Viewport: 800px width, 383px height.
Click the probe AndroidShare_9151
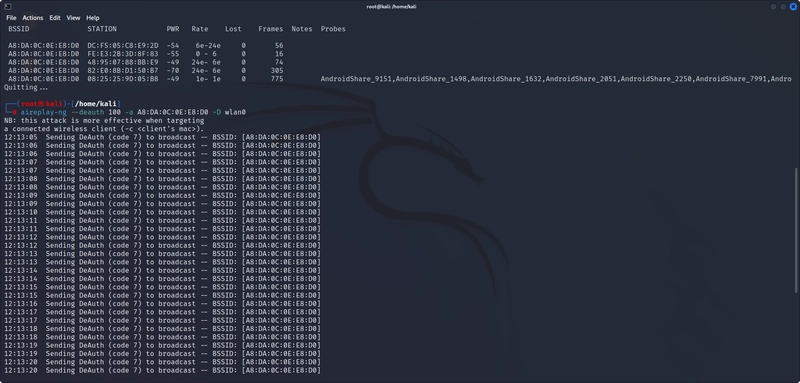click(356, 79)
